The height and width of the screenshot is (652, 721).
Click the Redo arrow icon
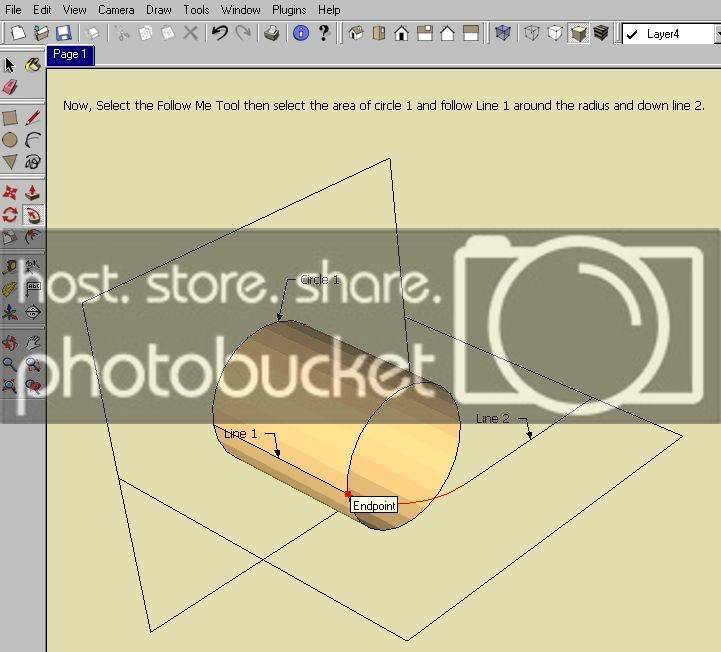(243, 33)
